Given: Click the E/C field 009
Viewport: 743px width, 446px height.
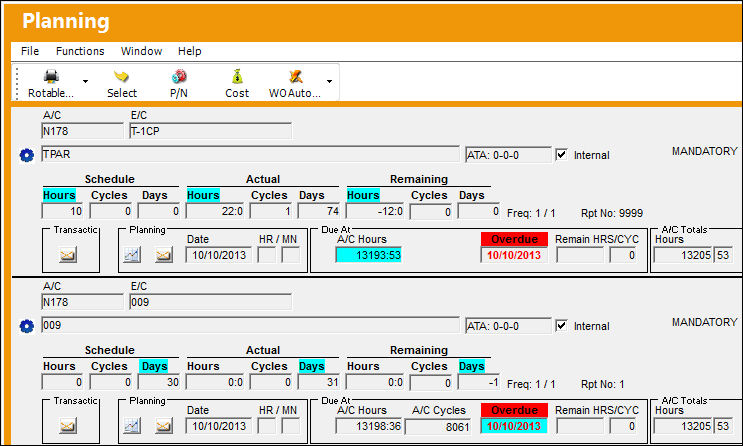Looking at the screenshot, I should (210, 302).
